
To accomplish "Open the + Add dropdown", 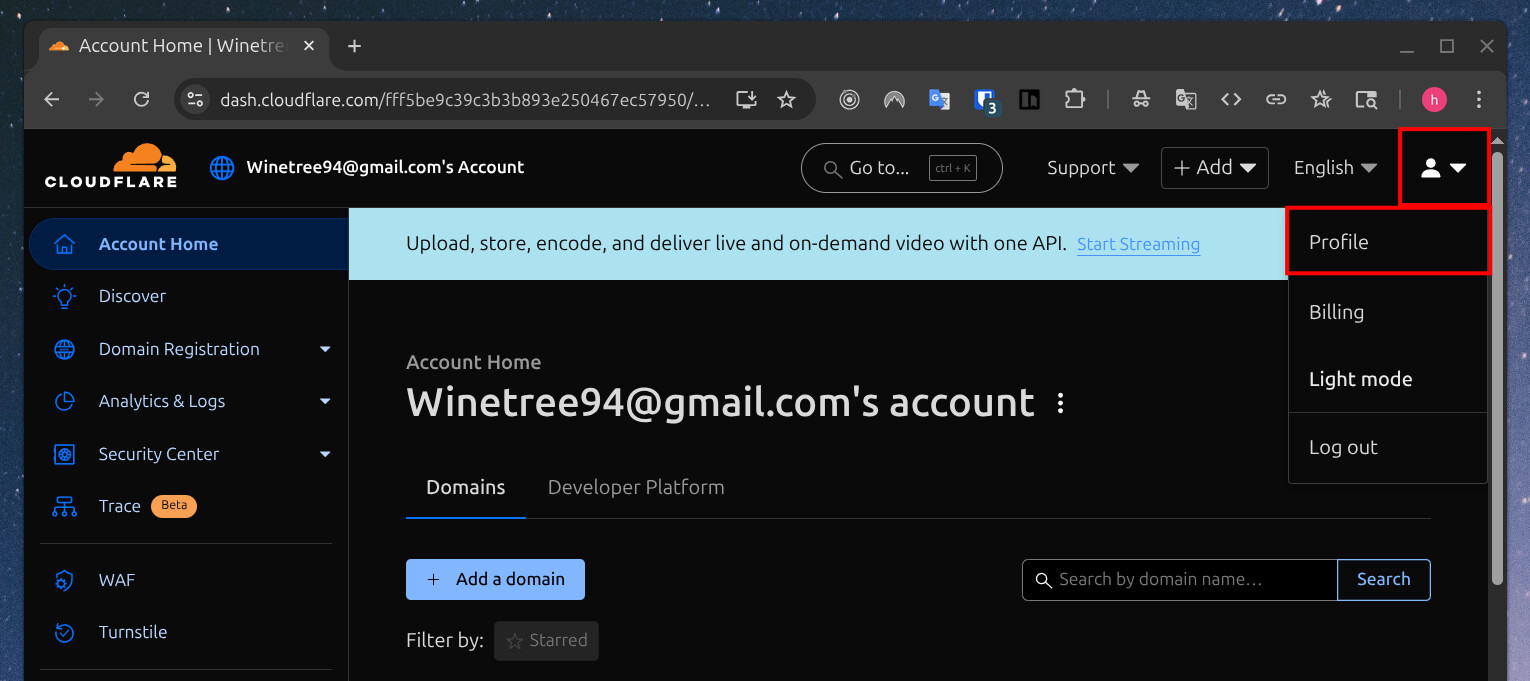I will click(x=1214, y=168).
